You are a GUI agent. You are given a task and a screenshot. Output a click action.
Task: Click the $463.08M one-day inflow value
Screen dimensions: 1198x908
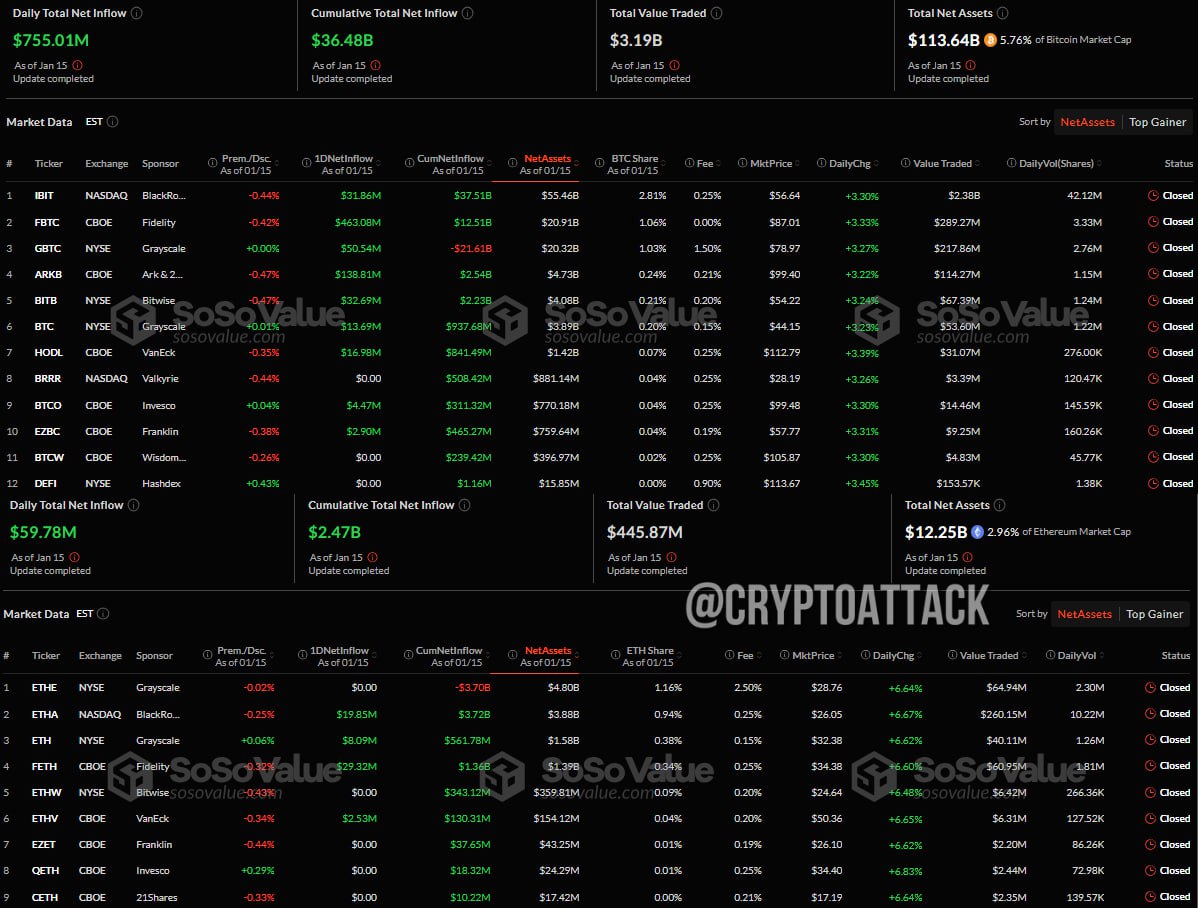358,222
